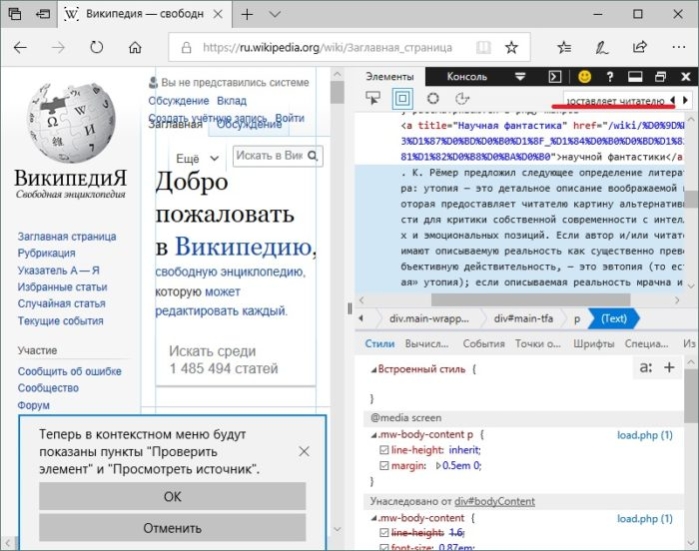The image size is (699, 551).
Task: Close the DevTools panel
Action: click(x=686, y=77)
